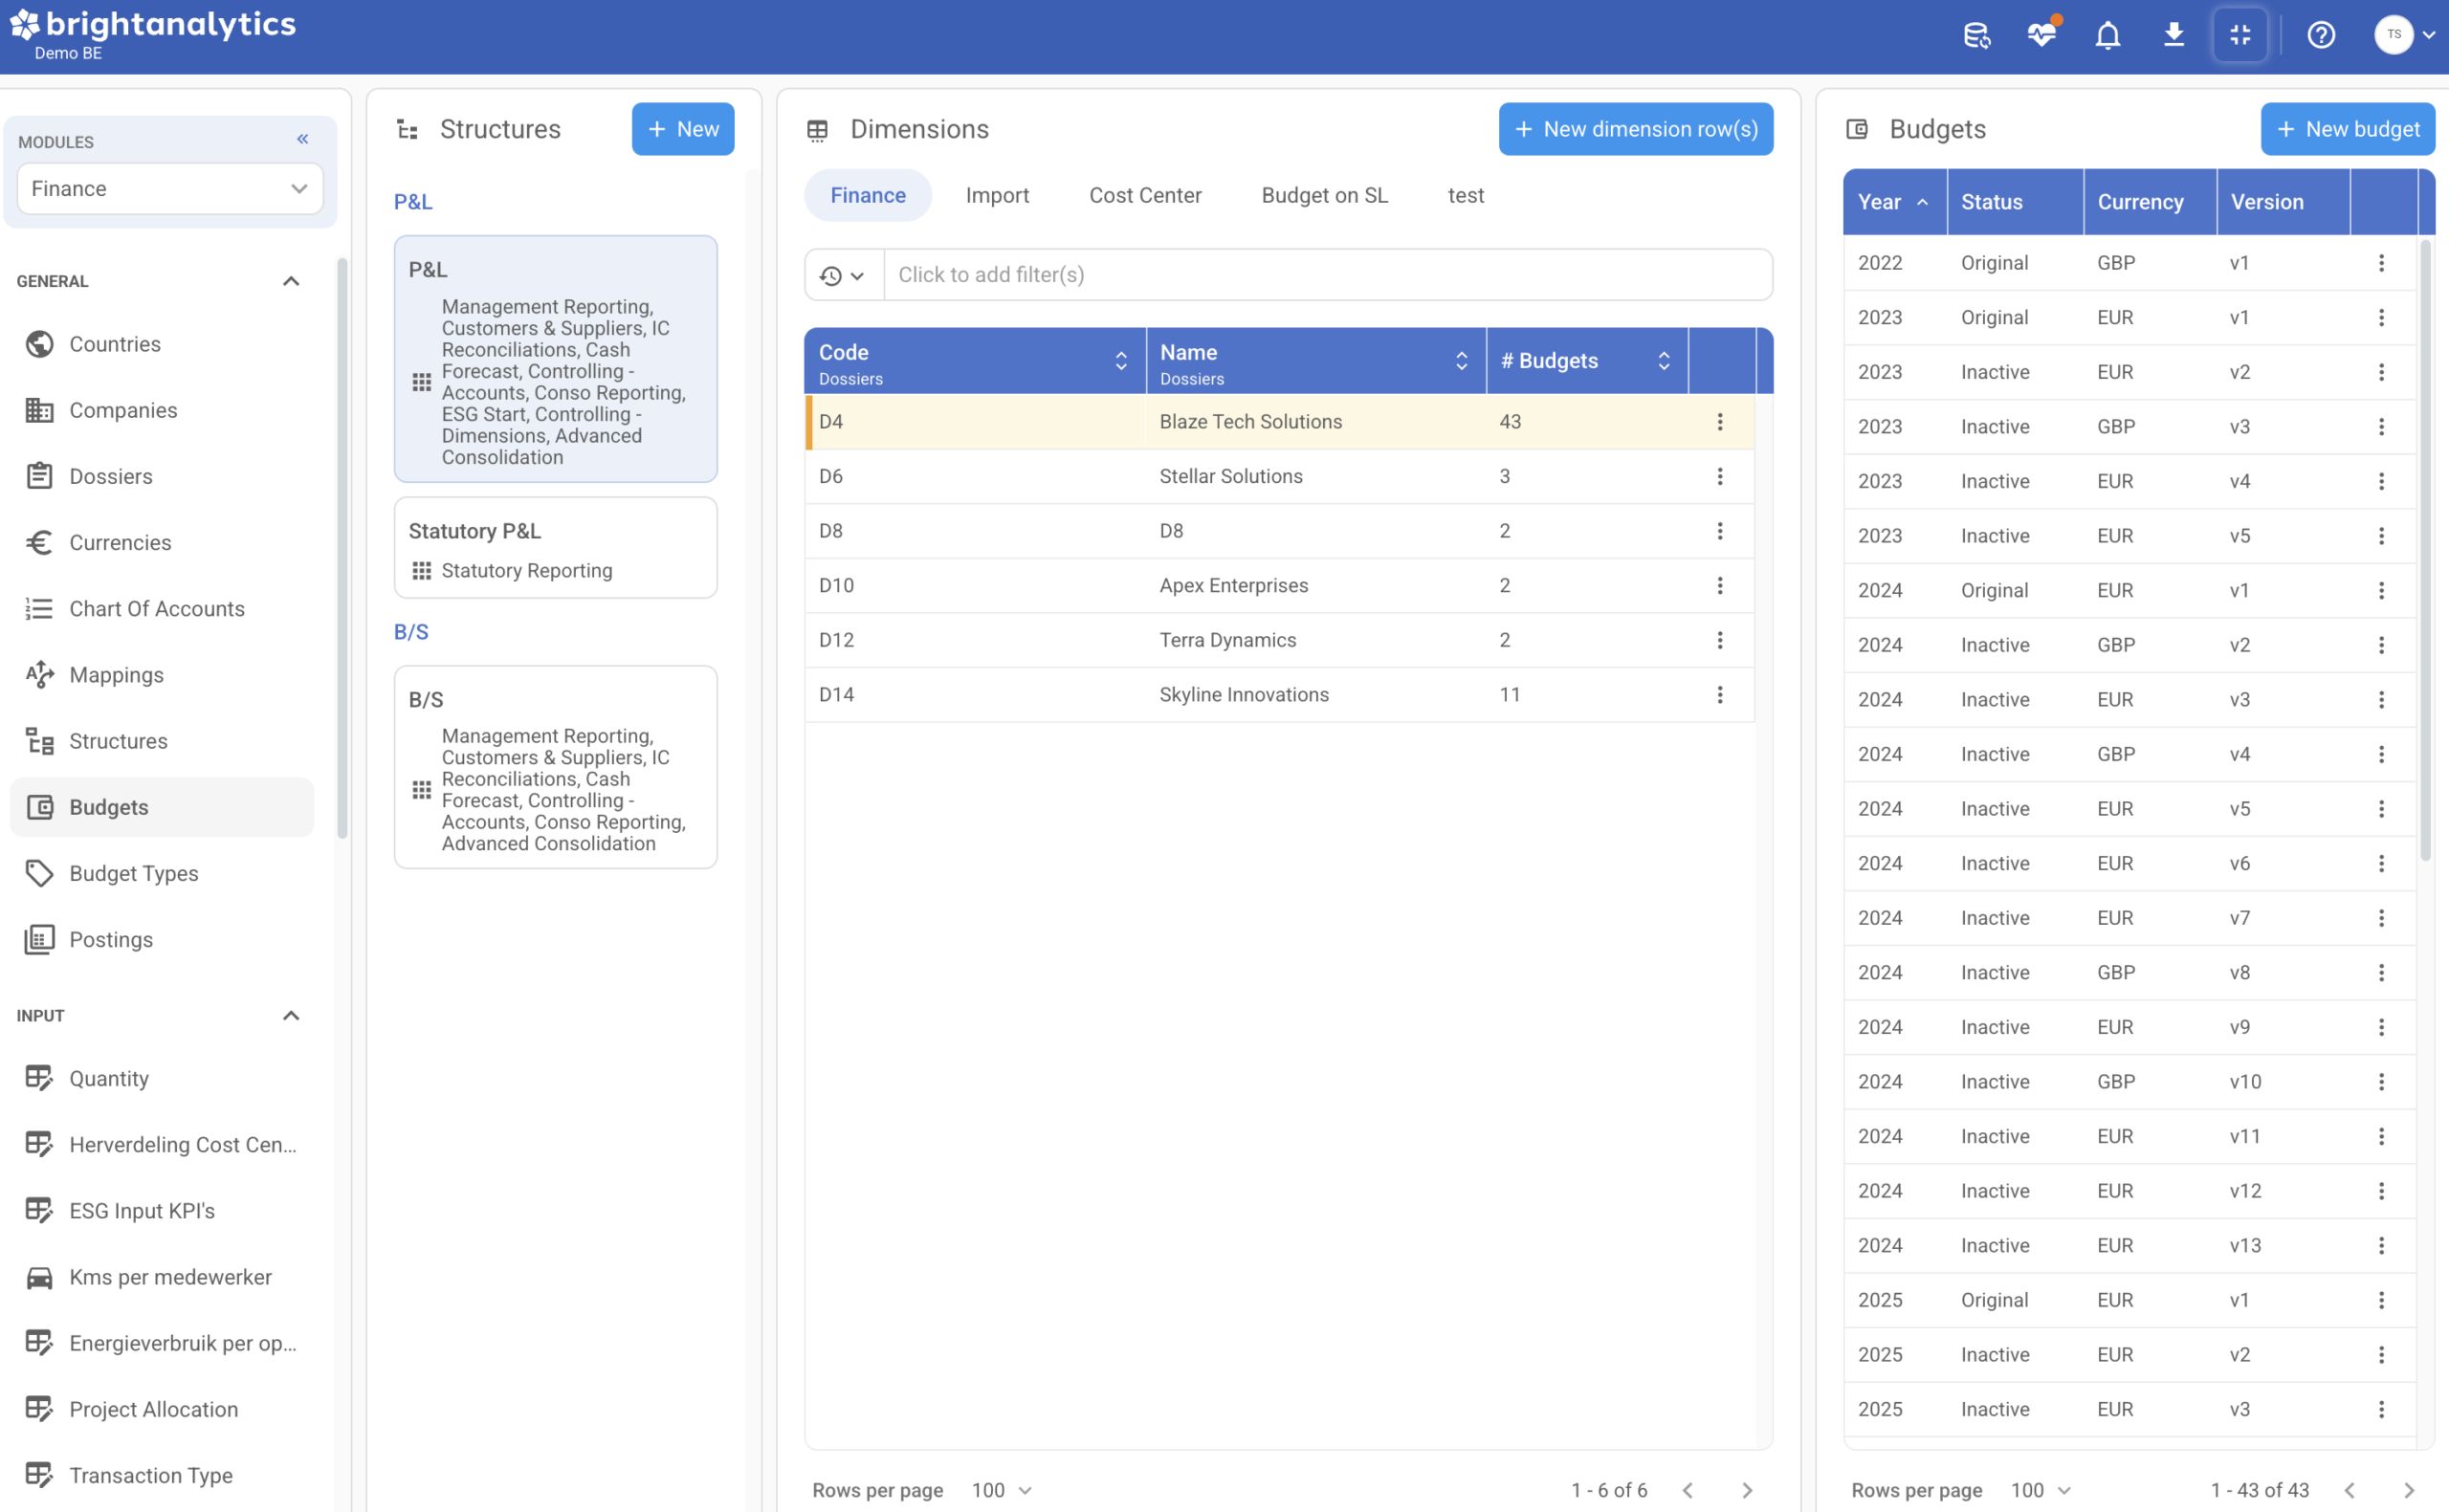Select the Apex Enterprises row
The image size is (2449, 1512).
coord(1279,586)
